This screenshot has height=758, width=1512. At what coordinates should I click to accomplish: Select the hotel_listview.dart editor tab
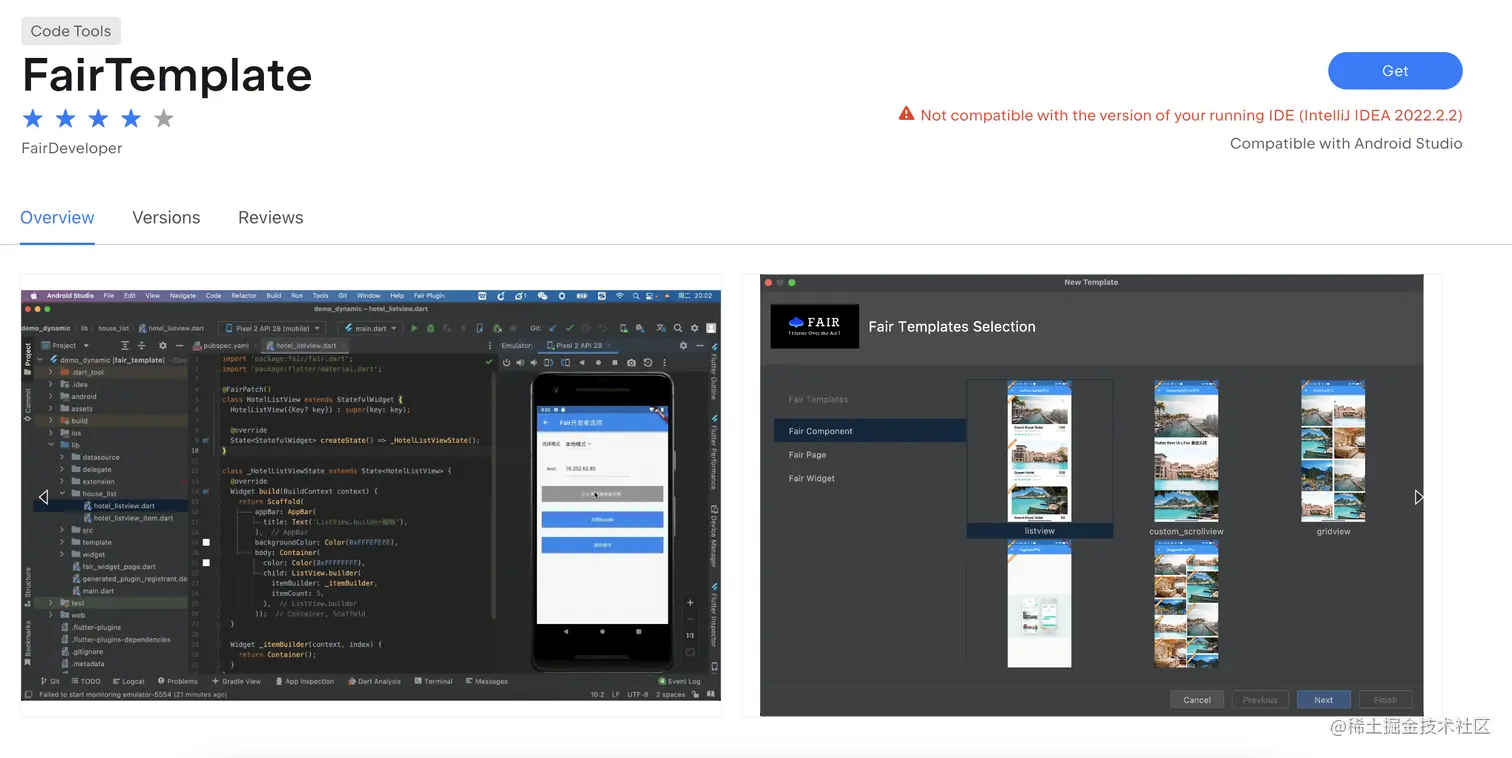click(x=306, y=345)
